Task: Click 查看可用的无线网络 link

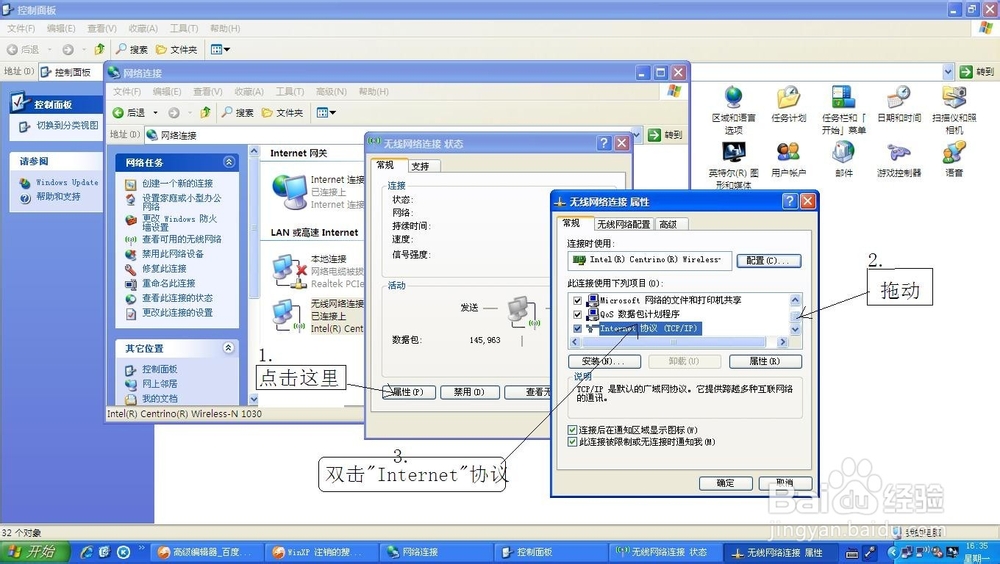Action: click(182, 239)
